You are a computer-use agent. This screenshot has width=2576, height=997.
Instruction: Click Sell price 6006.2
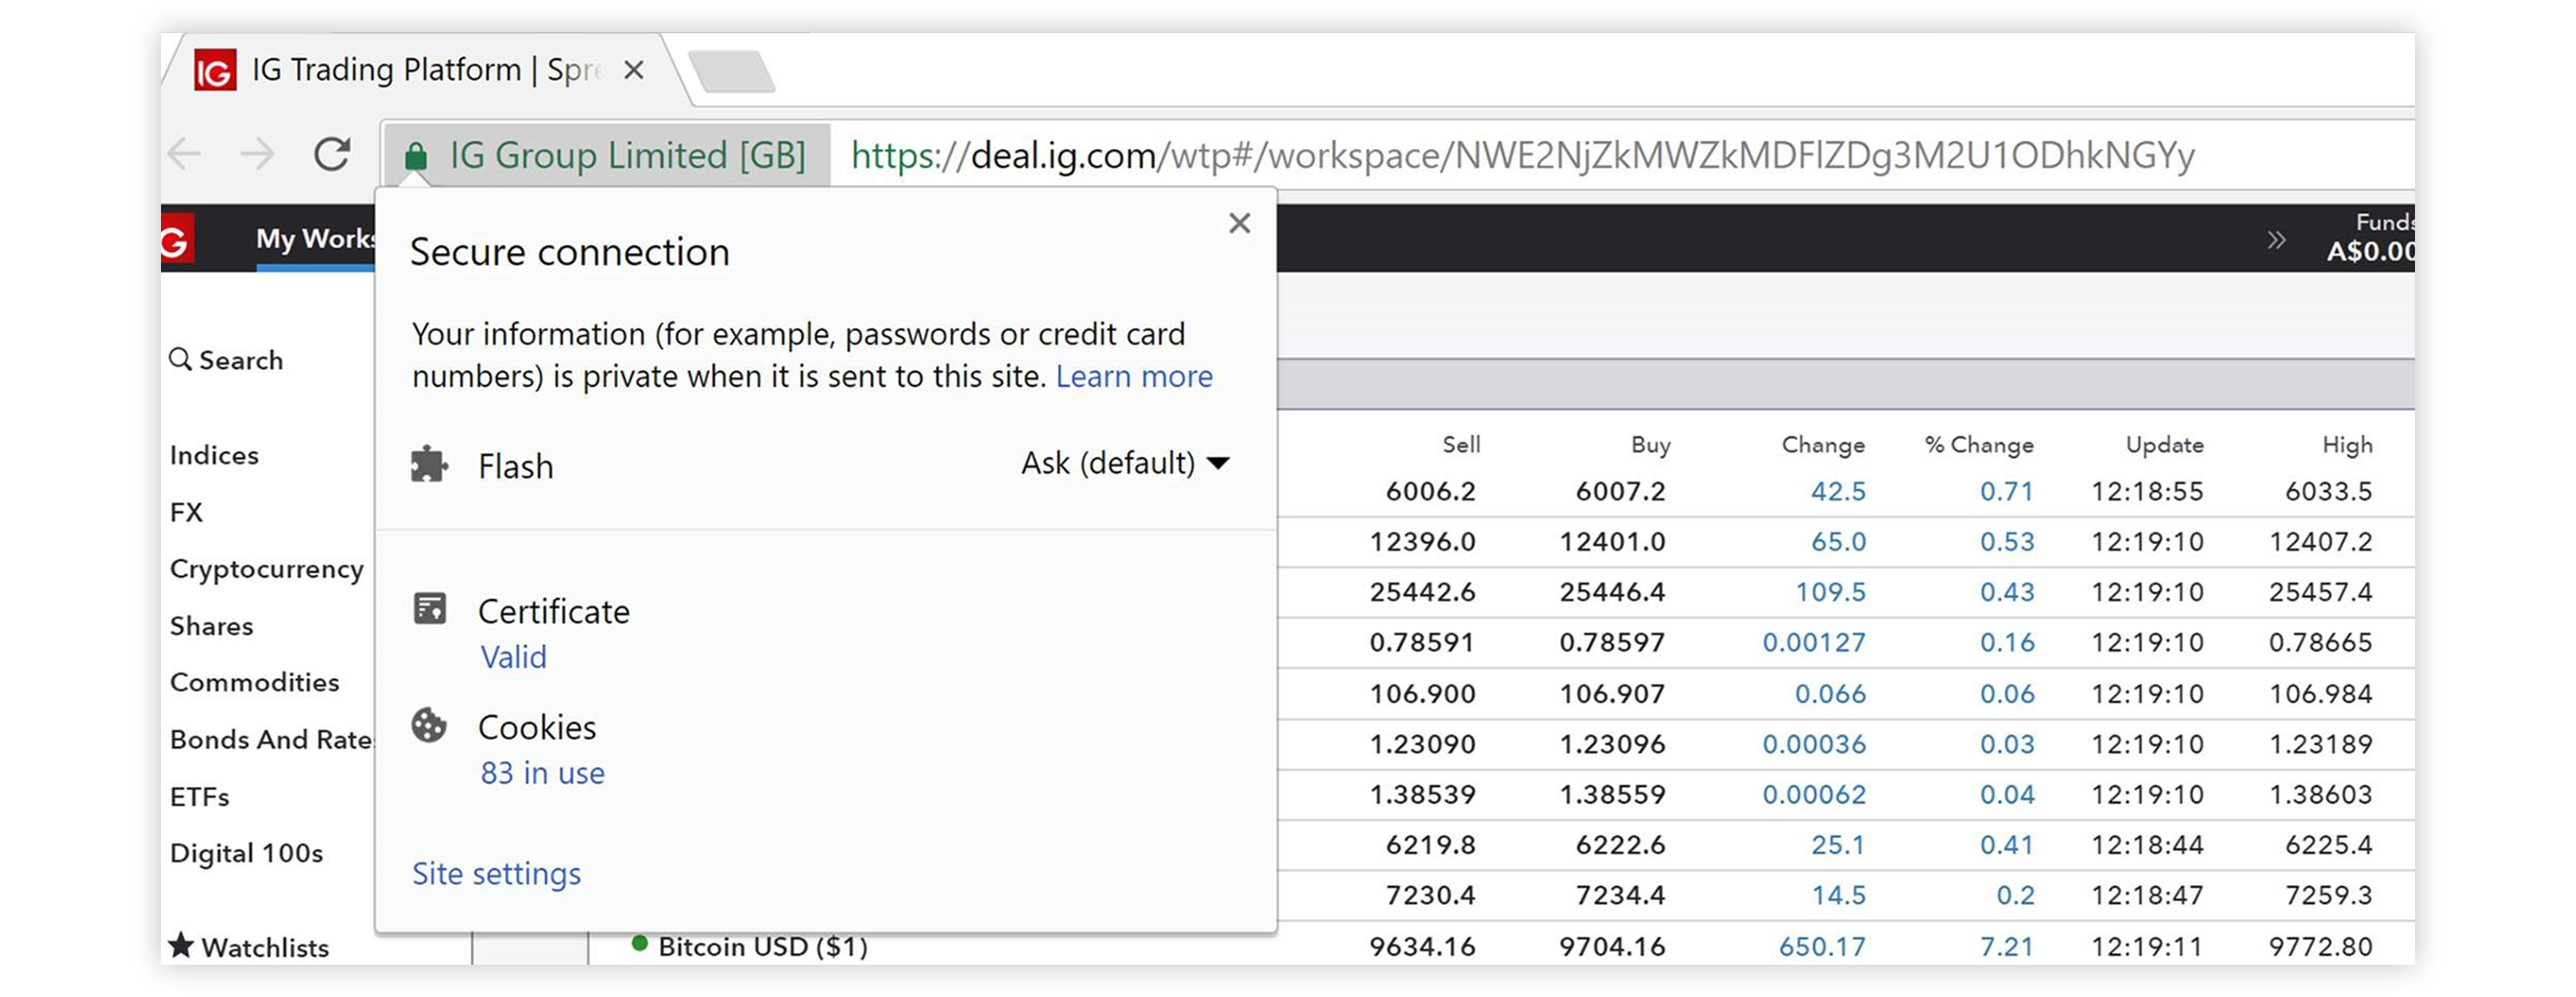tap(1430, 492)
